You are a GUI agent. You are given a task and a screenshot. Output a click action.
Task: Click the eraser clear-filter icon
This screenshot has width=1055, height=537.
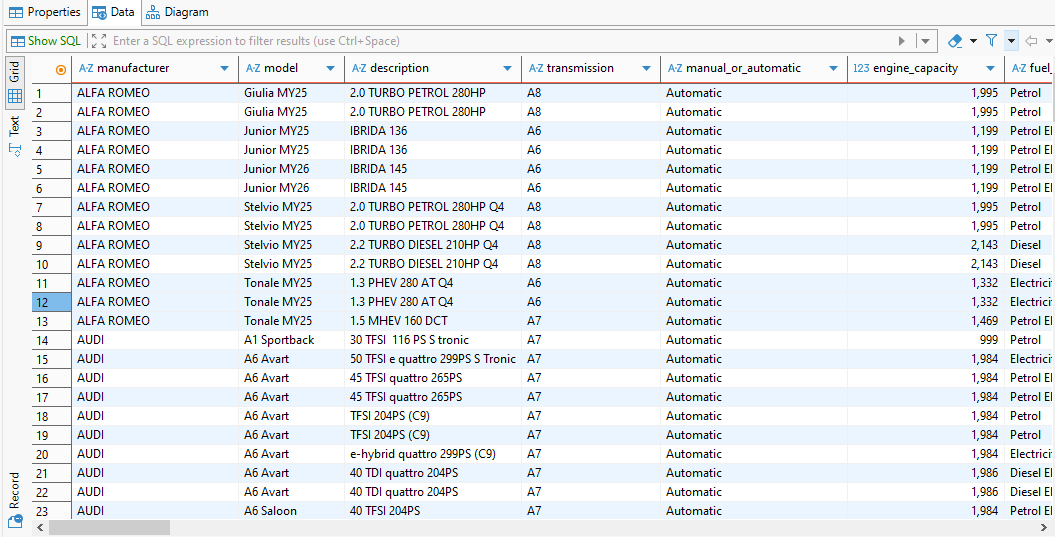[x=954, y=41]
